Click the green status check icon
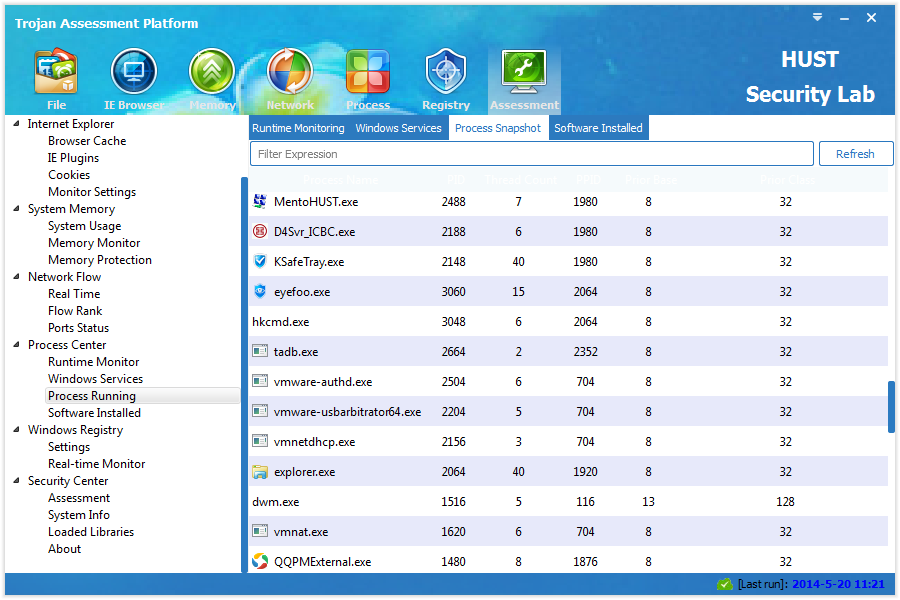Screen dimensions: 900x600 coord(725,584)
